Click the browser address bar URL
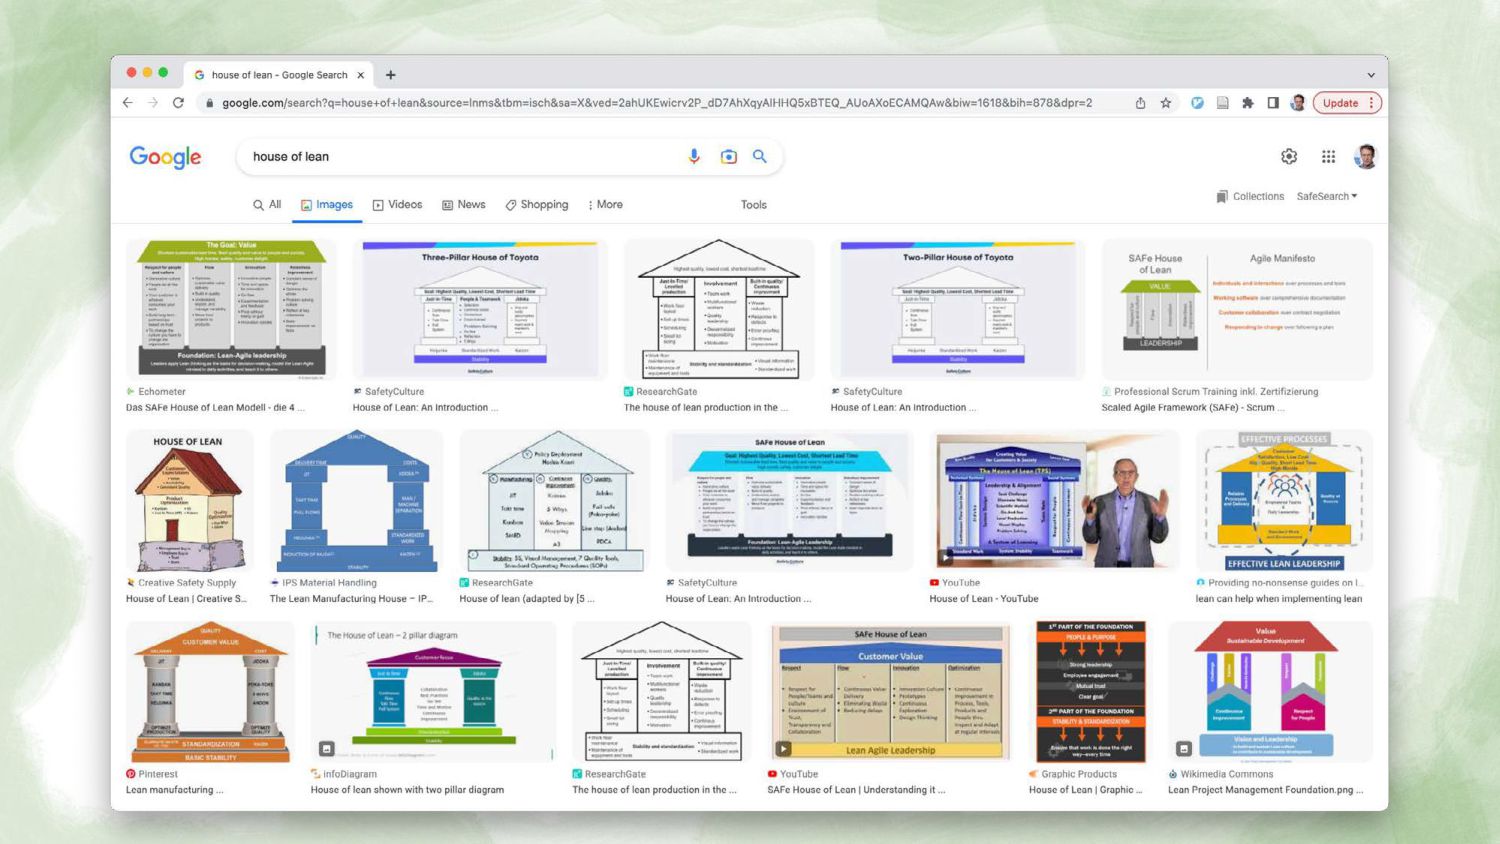This screenshot has width=1500, height=844. pyautogui.click(x=657, y=102)
